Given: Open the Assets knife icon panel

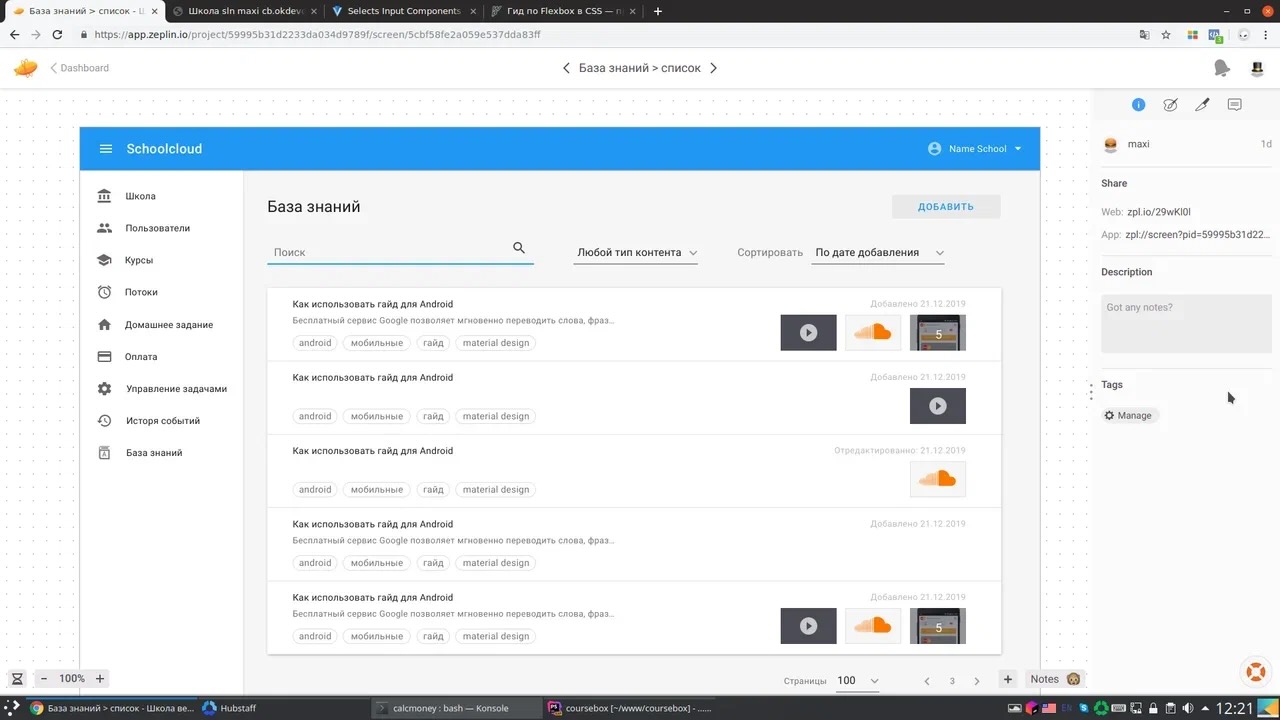Looking at the screenshot, I should tap(1202, 105).
